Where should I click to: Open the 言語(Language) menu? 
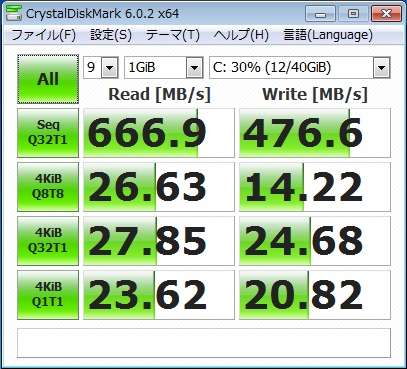pos(328,35)
